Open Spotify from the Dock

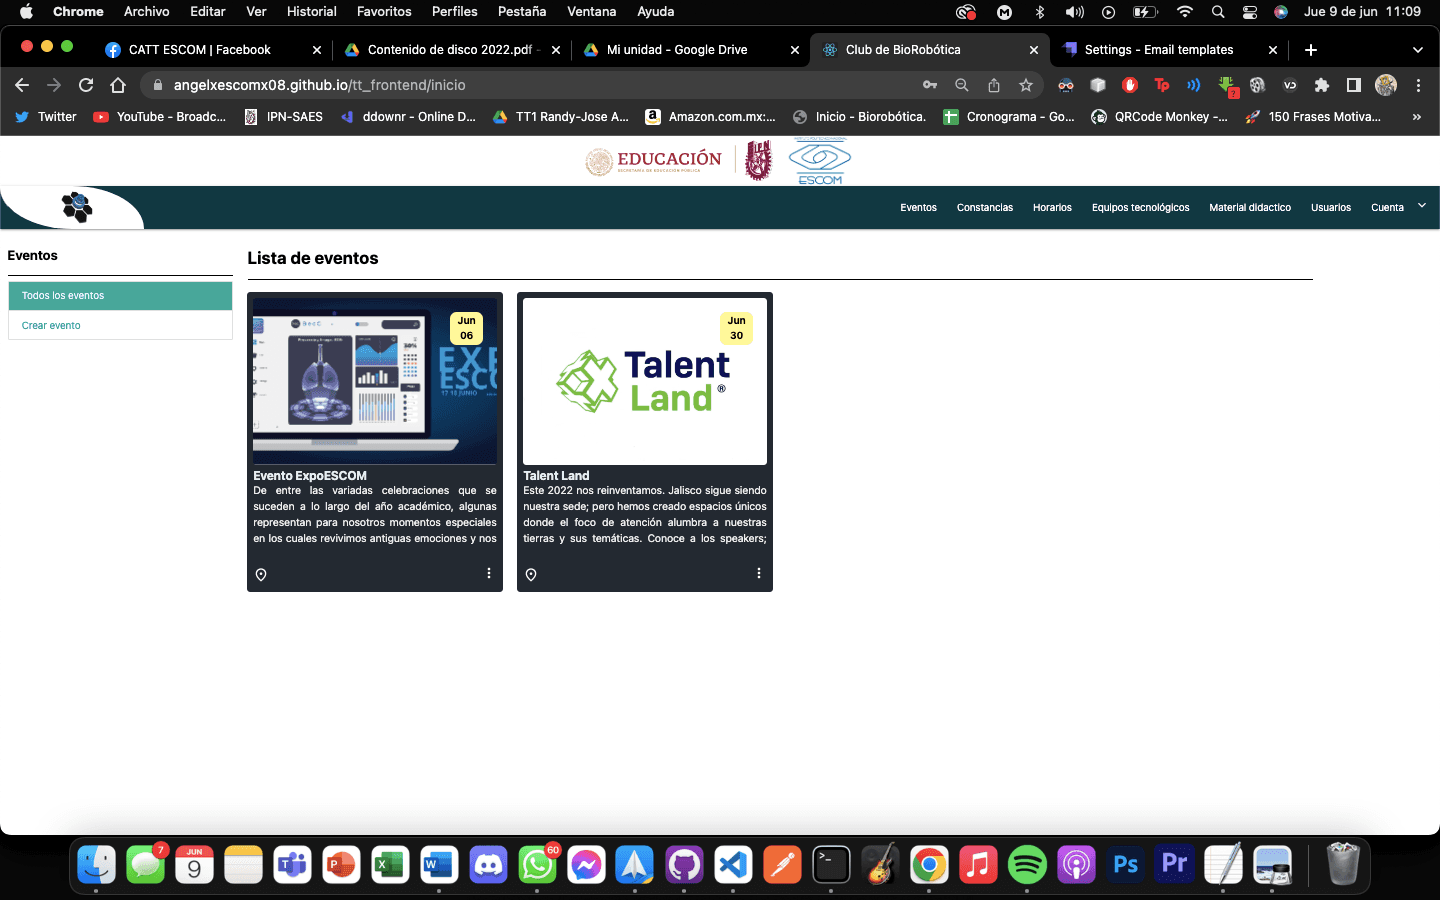(x=1027, y=864)
